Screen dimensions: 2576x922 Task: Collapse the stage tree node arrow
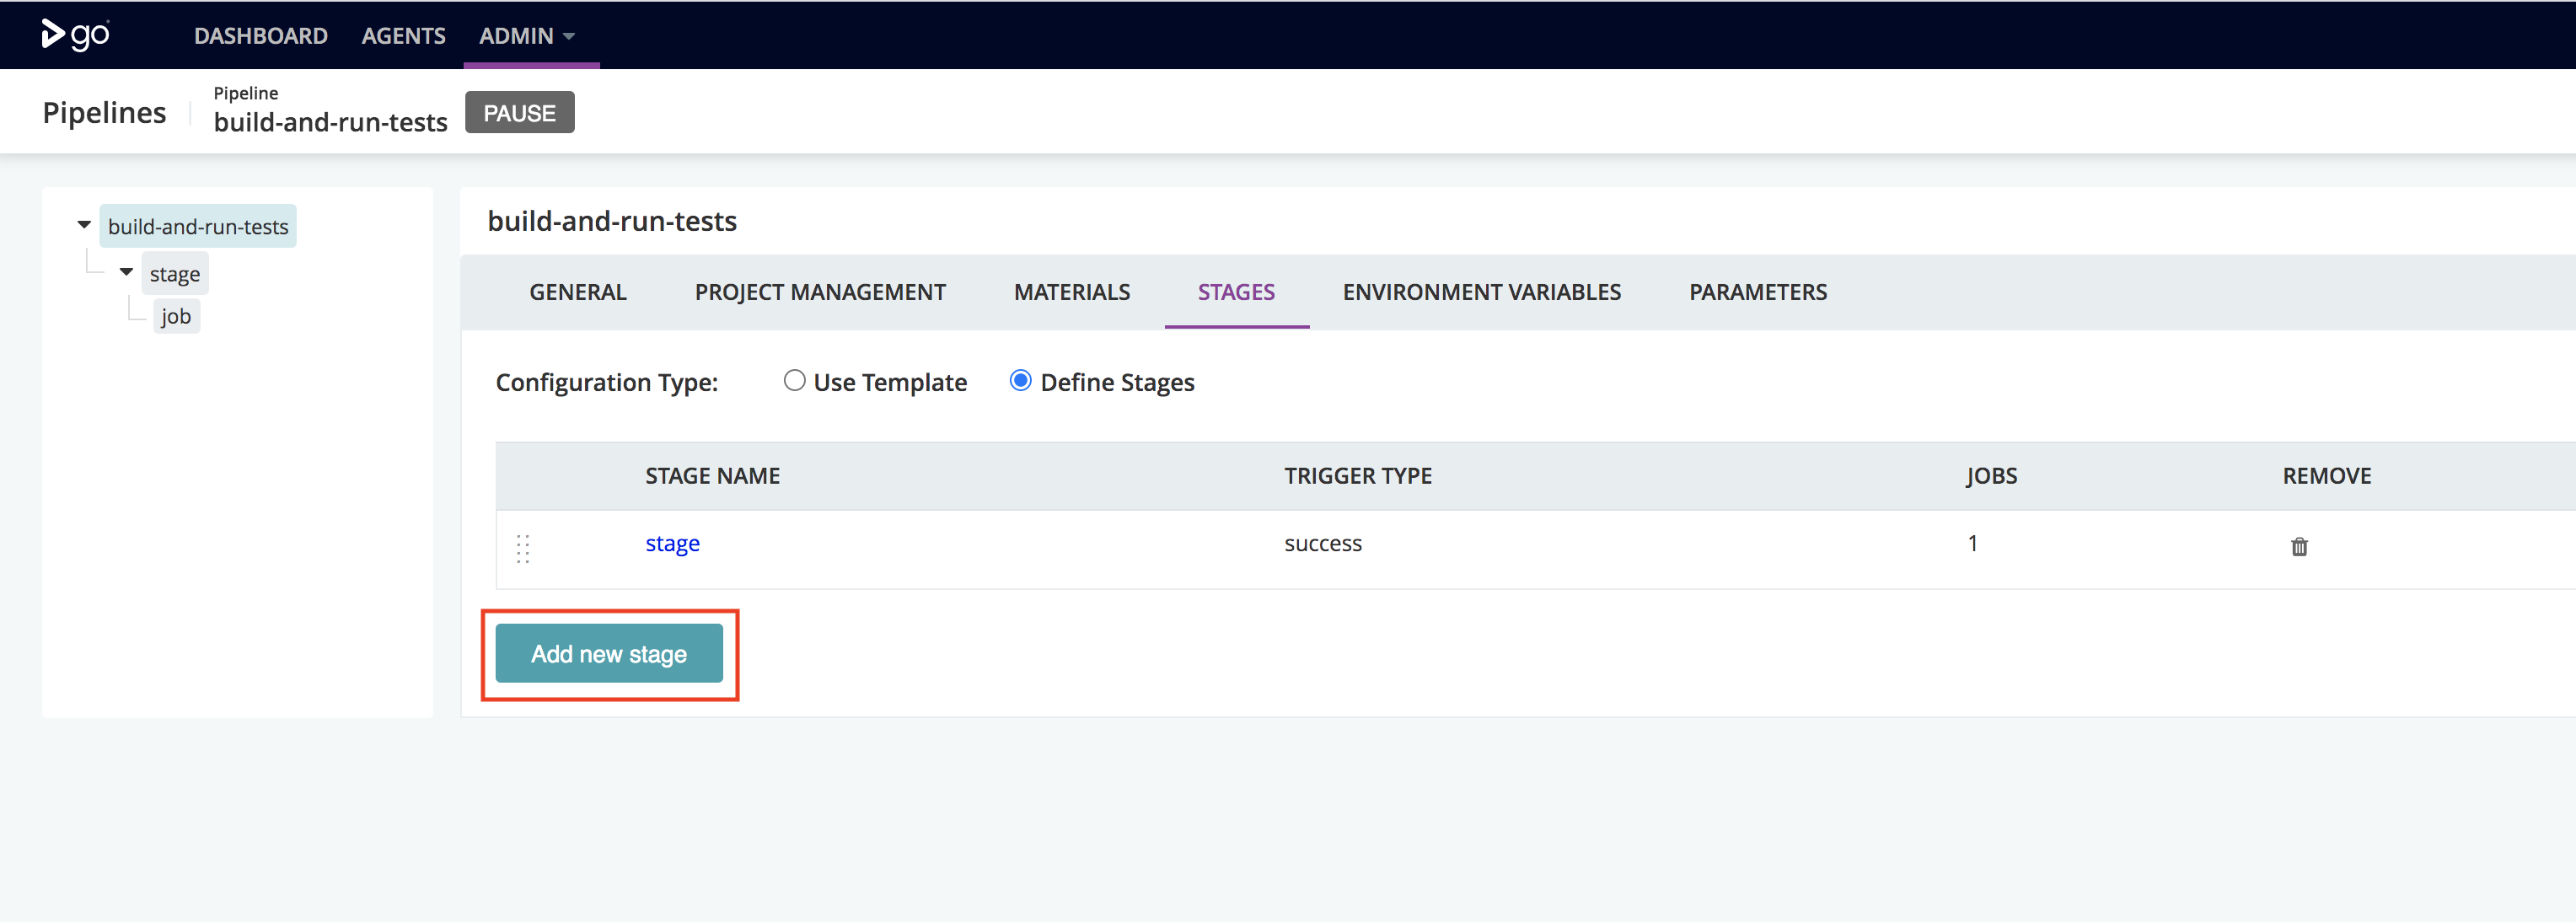[x=127, y=272]
